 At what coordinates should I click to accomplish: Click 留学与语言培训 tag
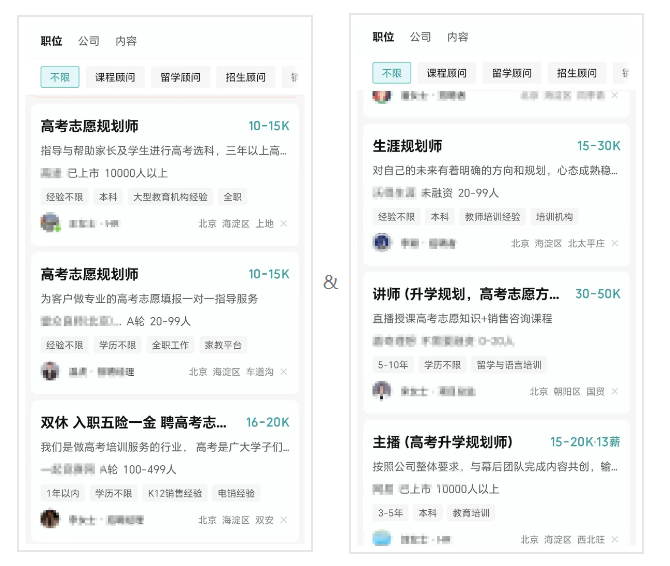coord(509,365)
